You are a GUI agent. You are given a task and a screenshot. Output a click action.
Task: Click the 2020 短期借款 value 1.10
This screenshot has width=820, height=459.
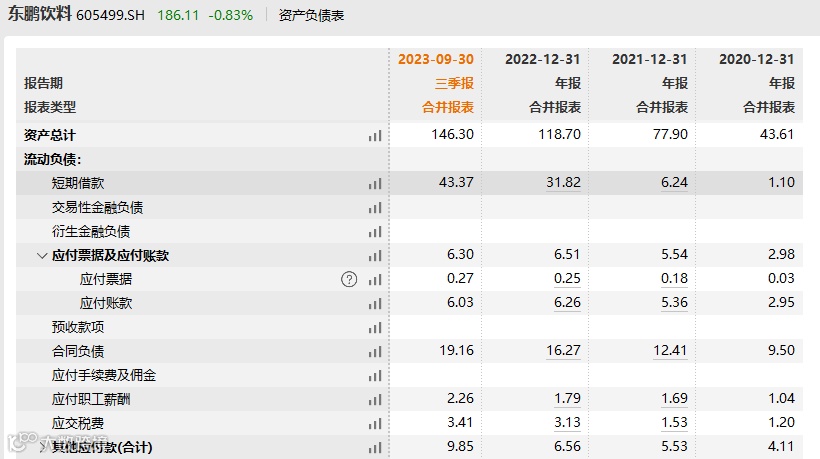pyautogui.click(x=781, y=182)
